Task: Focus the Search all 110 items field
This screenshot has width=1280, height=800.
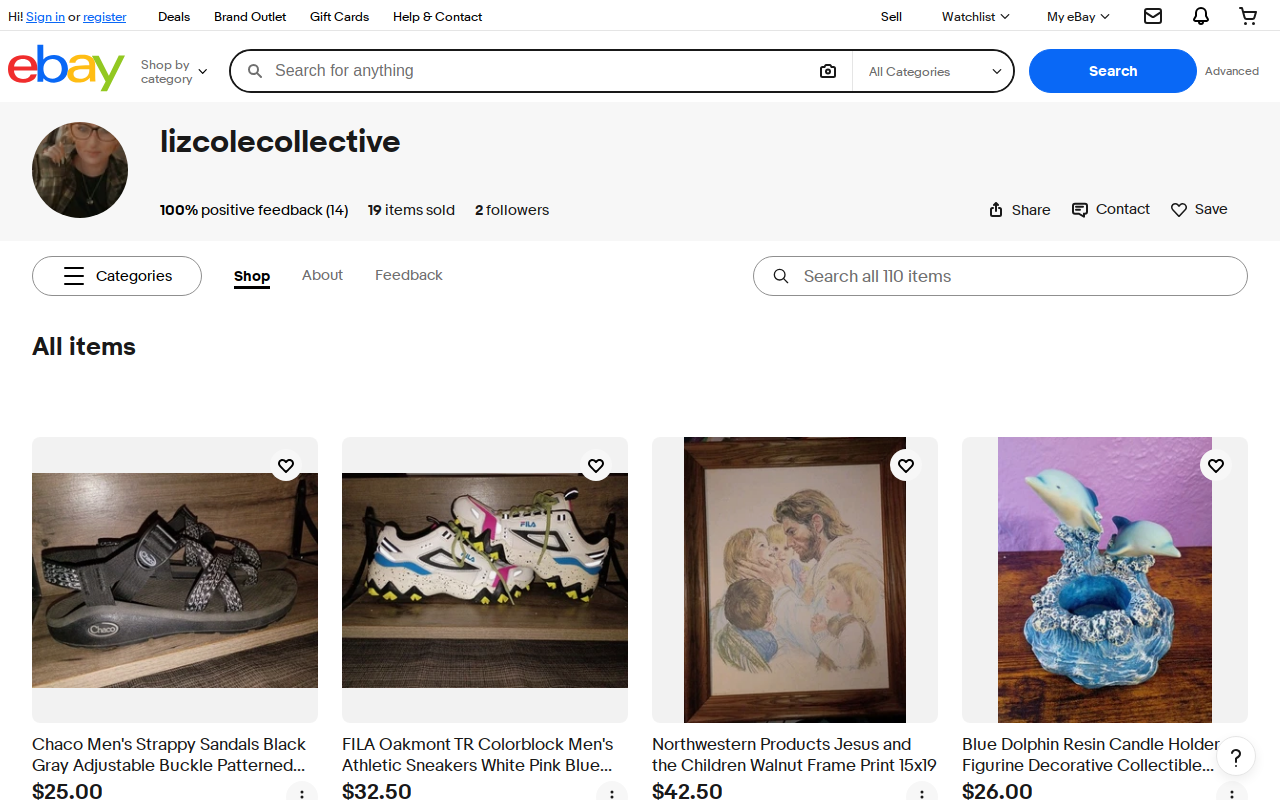Action: point(1000,276)
